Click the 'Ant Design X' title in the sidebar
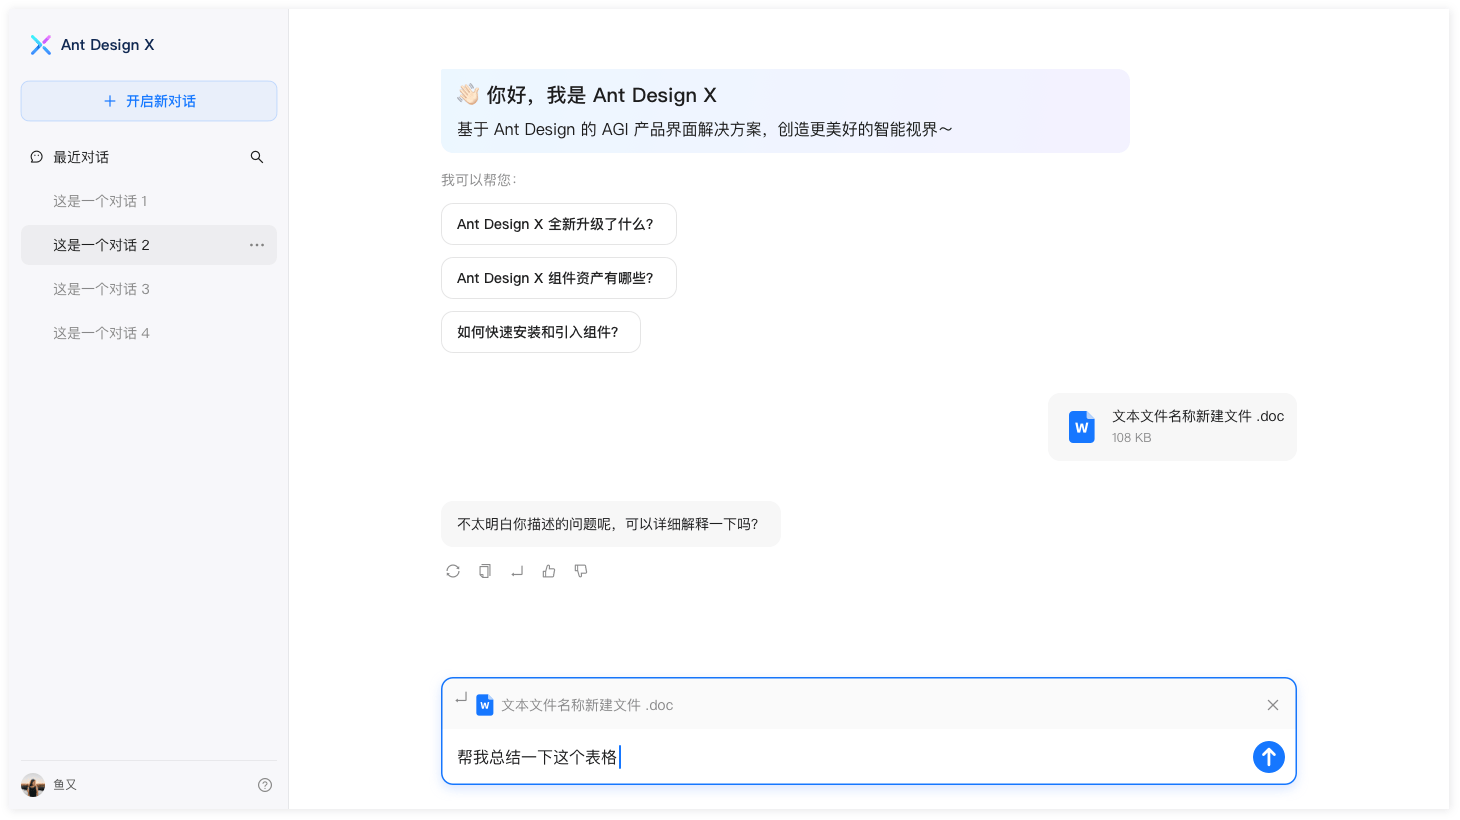Image resolution: width=1460 pixels, height=820 pixels. click(108, 45)
